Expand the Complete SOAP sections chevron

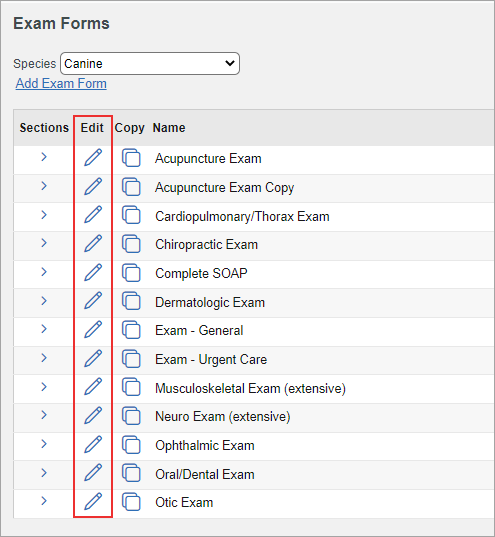point(44,272)
